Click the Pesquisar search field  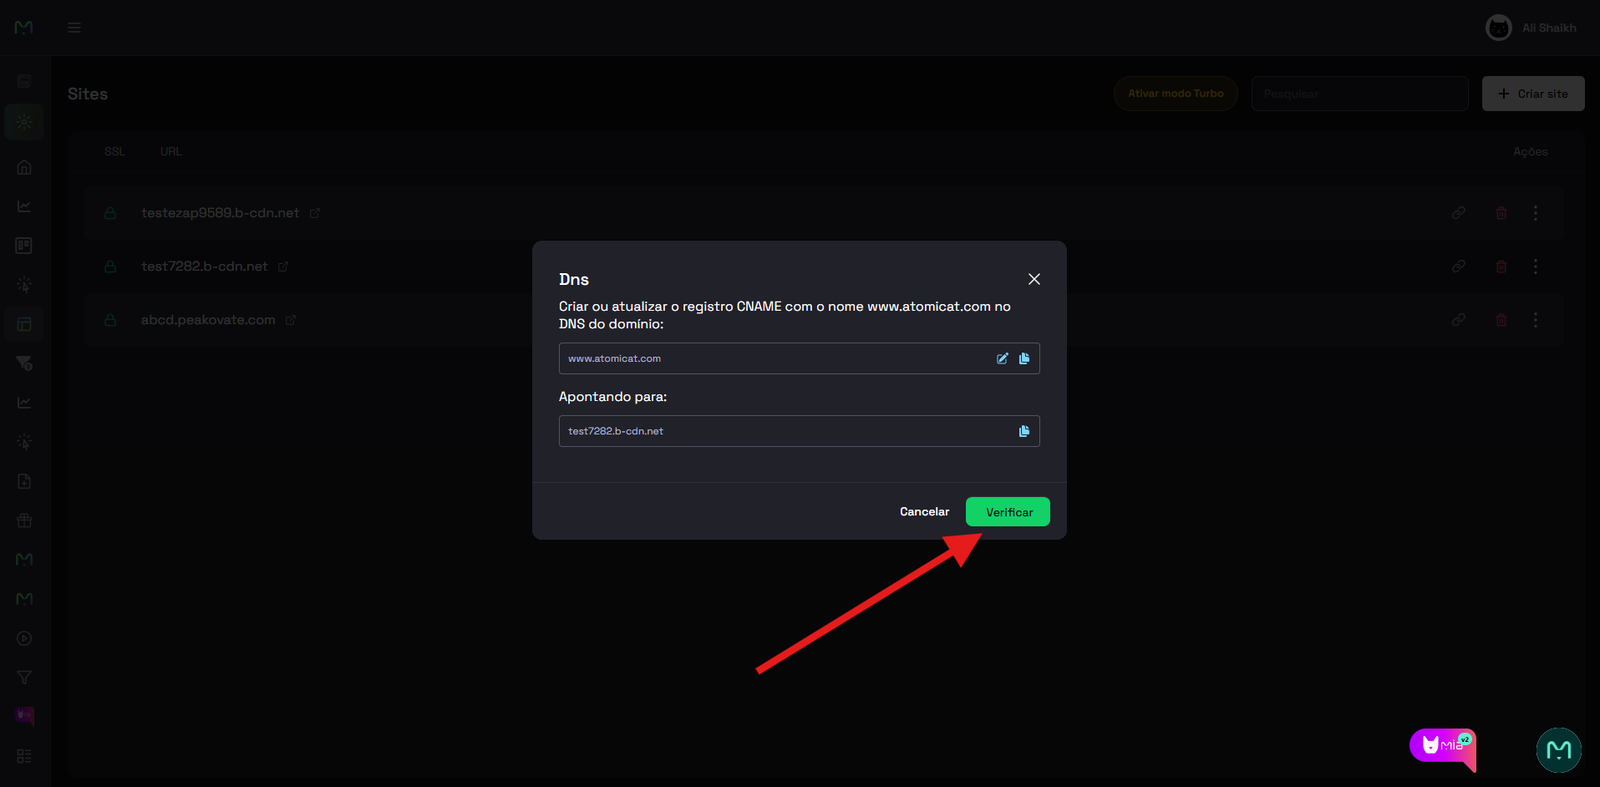coord(1360,93)
